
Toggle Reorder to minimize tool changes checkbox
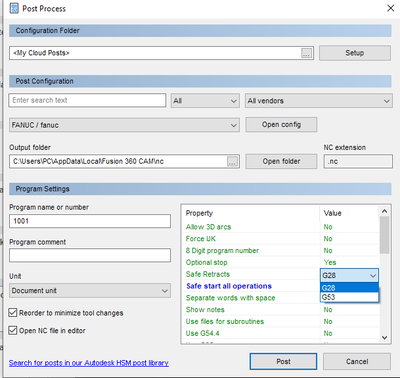(13, 313)
